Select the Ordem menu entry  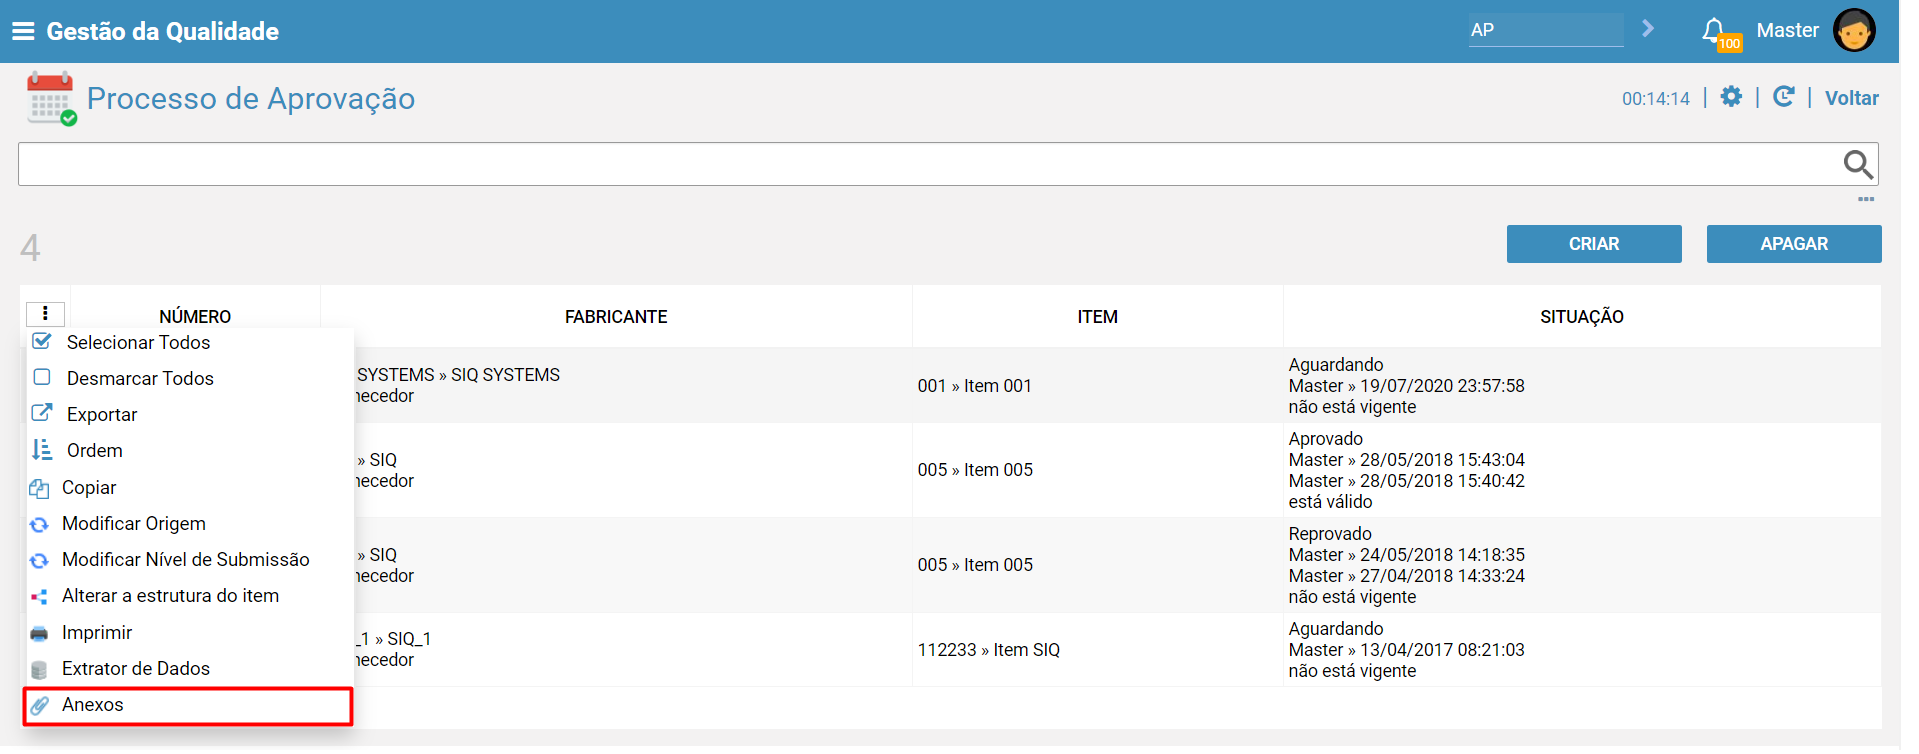(95, 450)
